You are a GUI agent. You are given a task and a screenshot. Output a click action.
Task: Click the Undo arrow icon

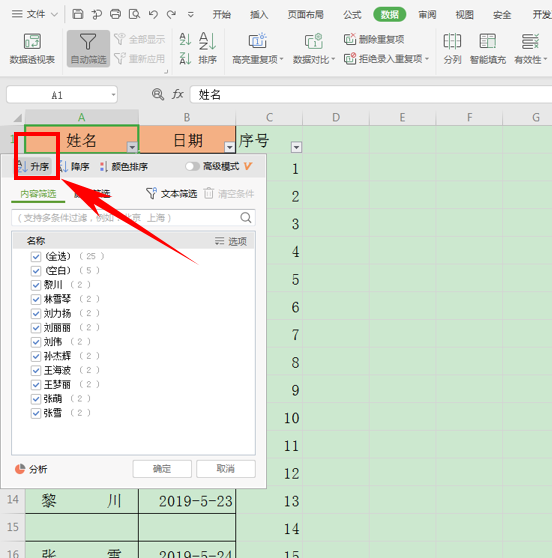[x=153, y=14]
